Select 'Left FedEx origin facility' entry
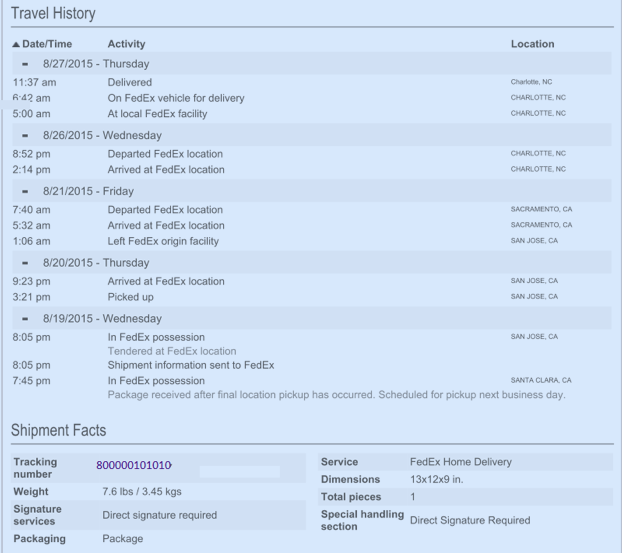 [x=163, y=241]
